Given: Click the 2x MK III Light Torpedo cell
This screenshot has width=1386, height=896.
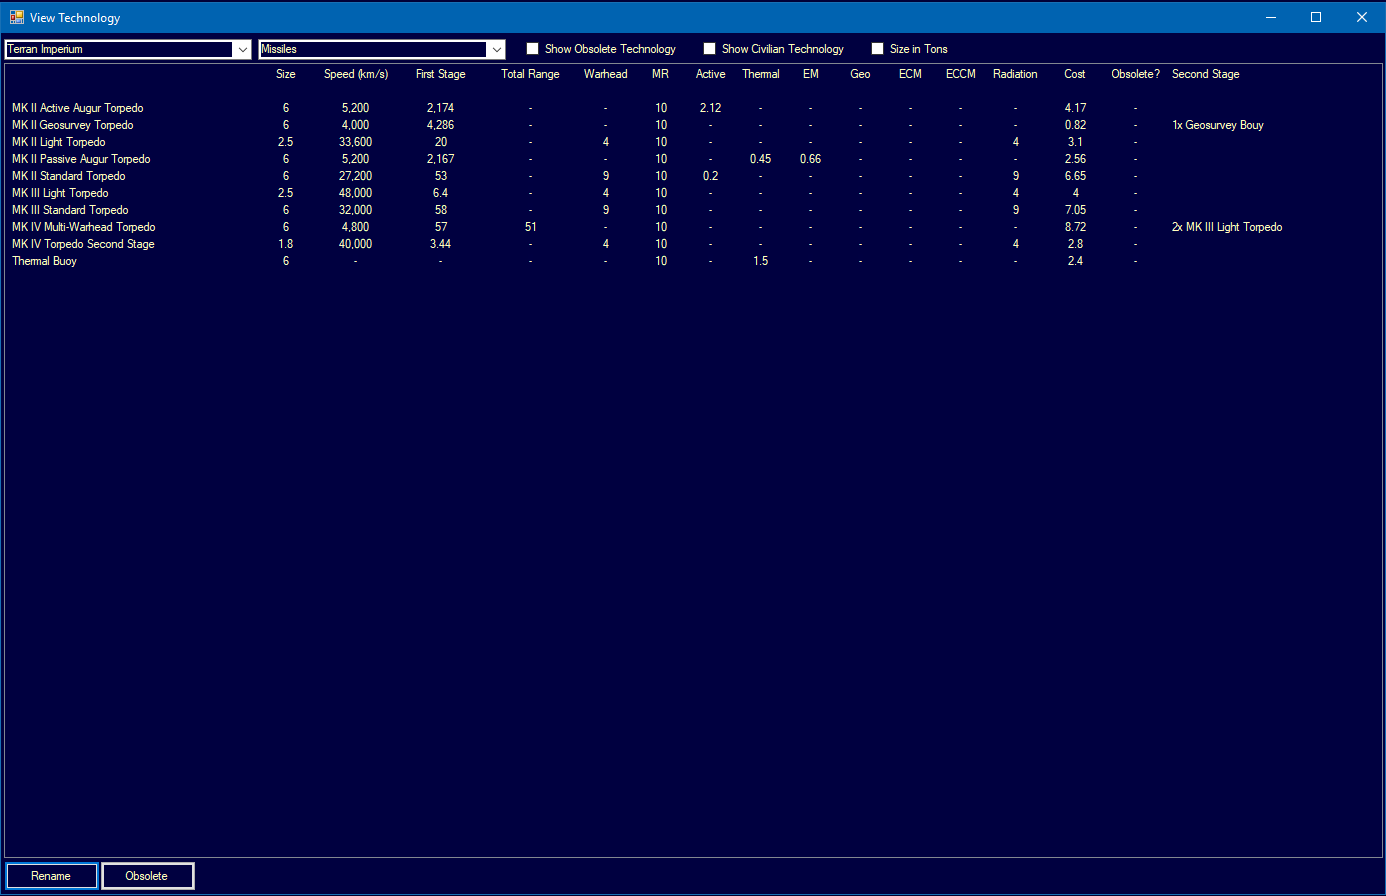Looking at the screenshot, I should [1227, 227].
